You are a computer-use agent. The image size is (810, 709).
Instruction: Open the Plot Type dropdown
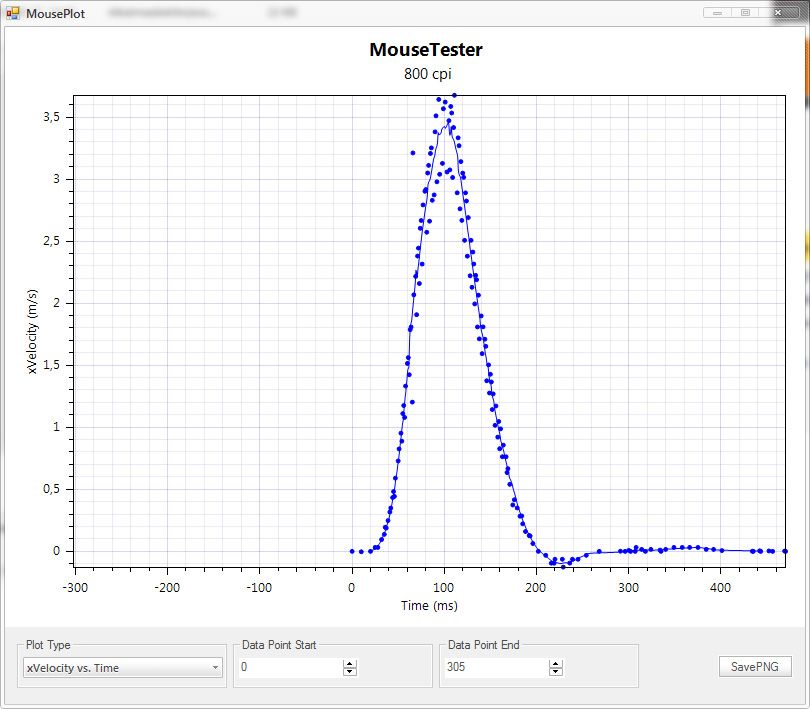[x=122, y=668]
